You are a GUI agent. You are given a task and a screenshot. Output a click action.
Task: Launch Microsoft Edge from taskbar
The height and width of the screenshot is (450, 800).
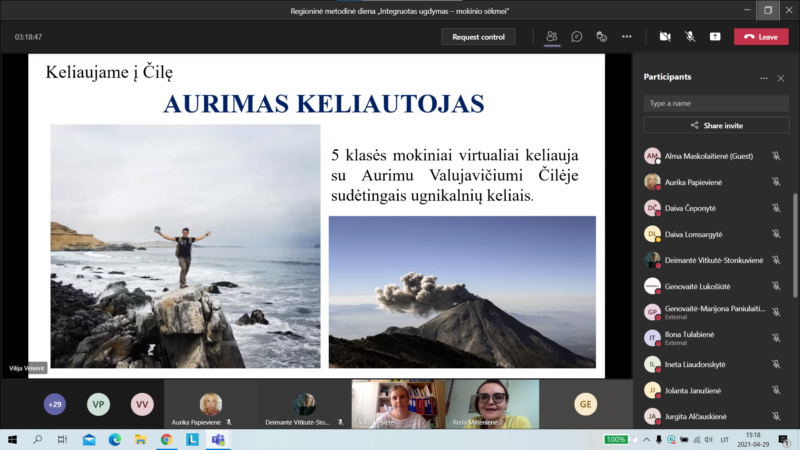pyautogui.click(x=115, y=439)
